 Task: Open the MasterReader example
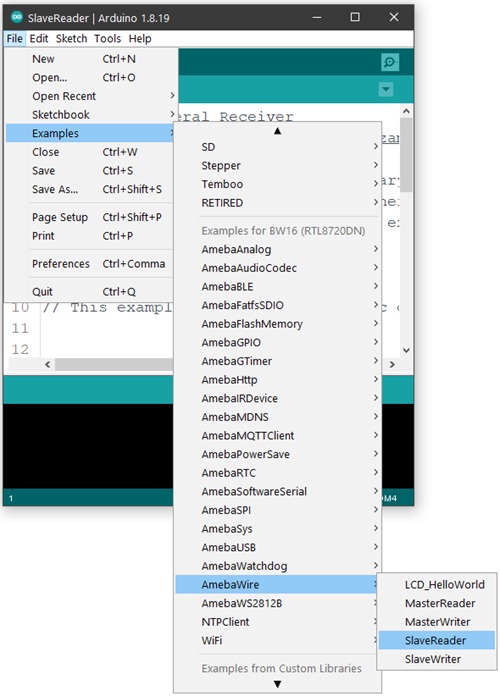(x=437, y=603)
